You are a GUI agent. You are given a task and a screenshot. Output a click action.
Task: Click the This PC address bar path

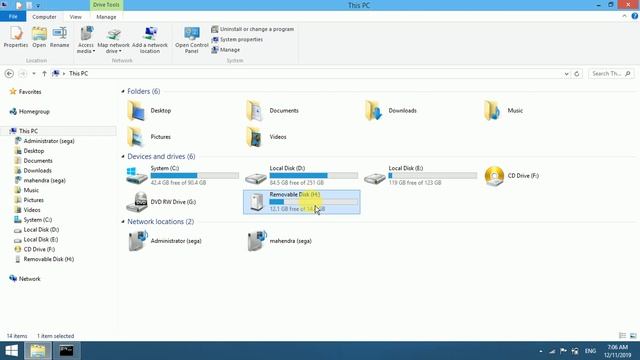(78, 73)
